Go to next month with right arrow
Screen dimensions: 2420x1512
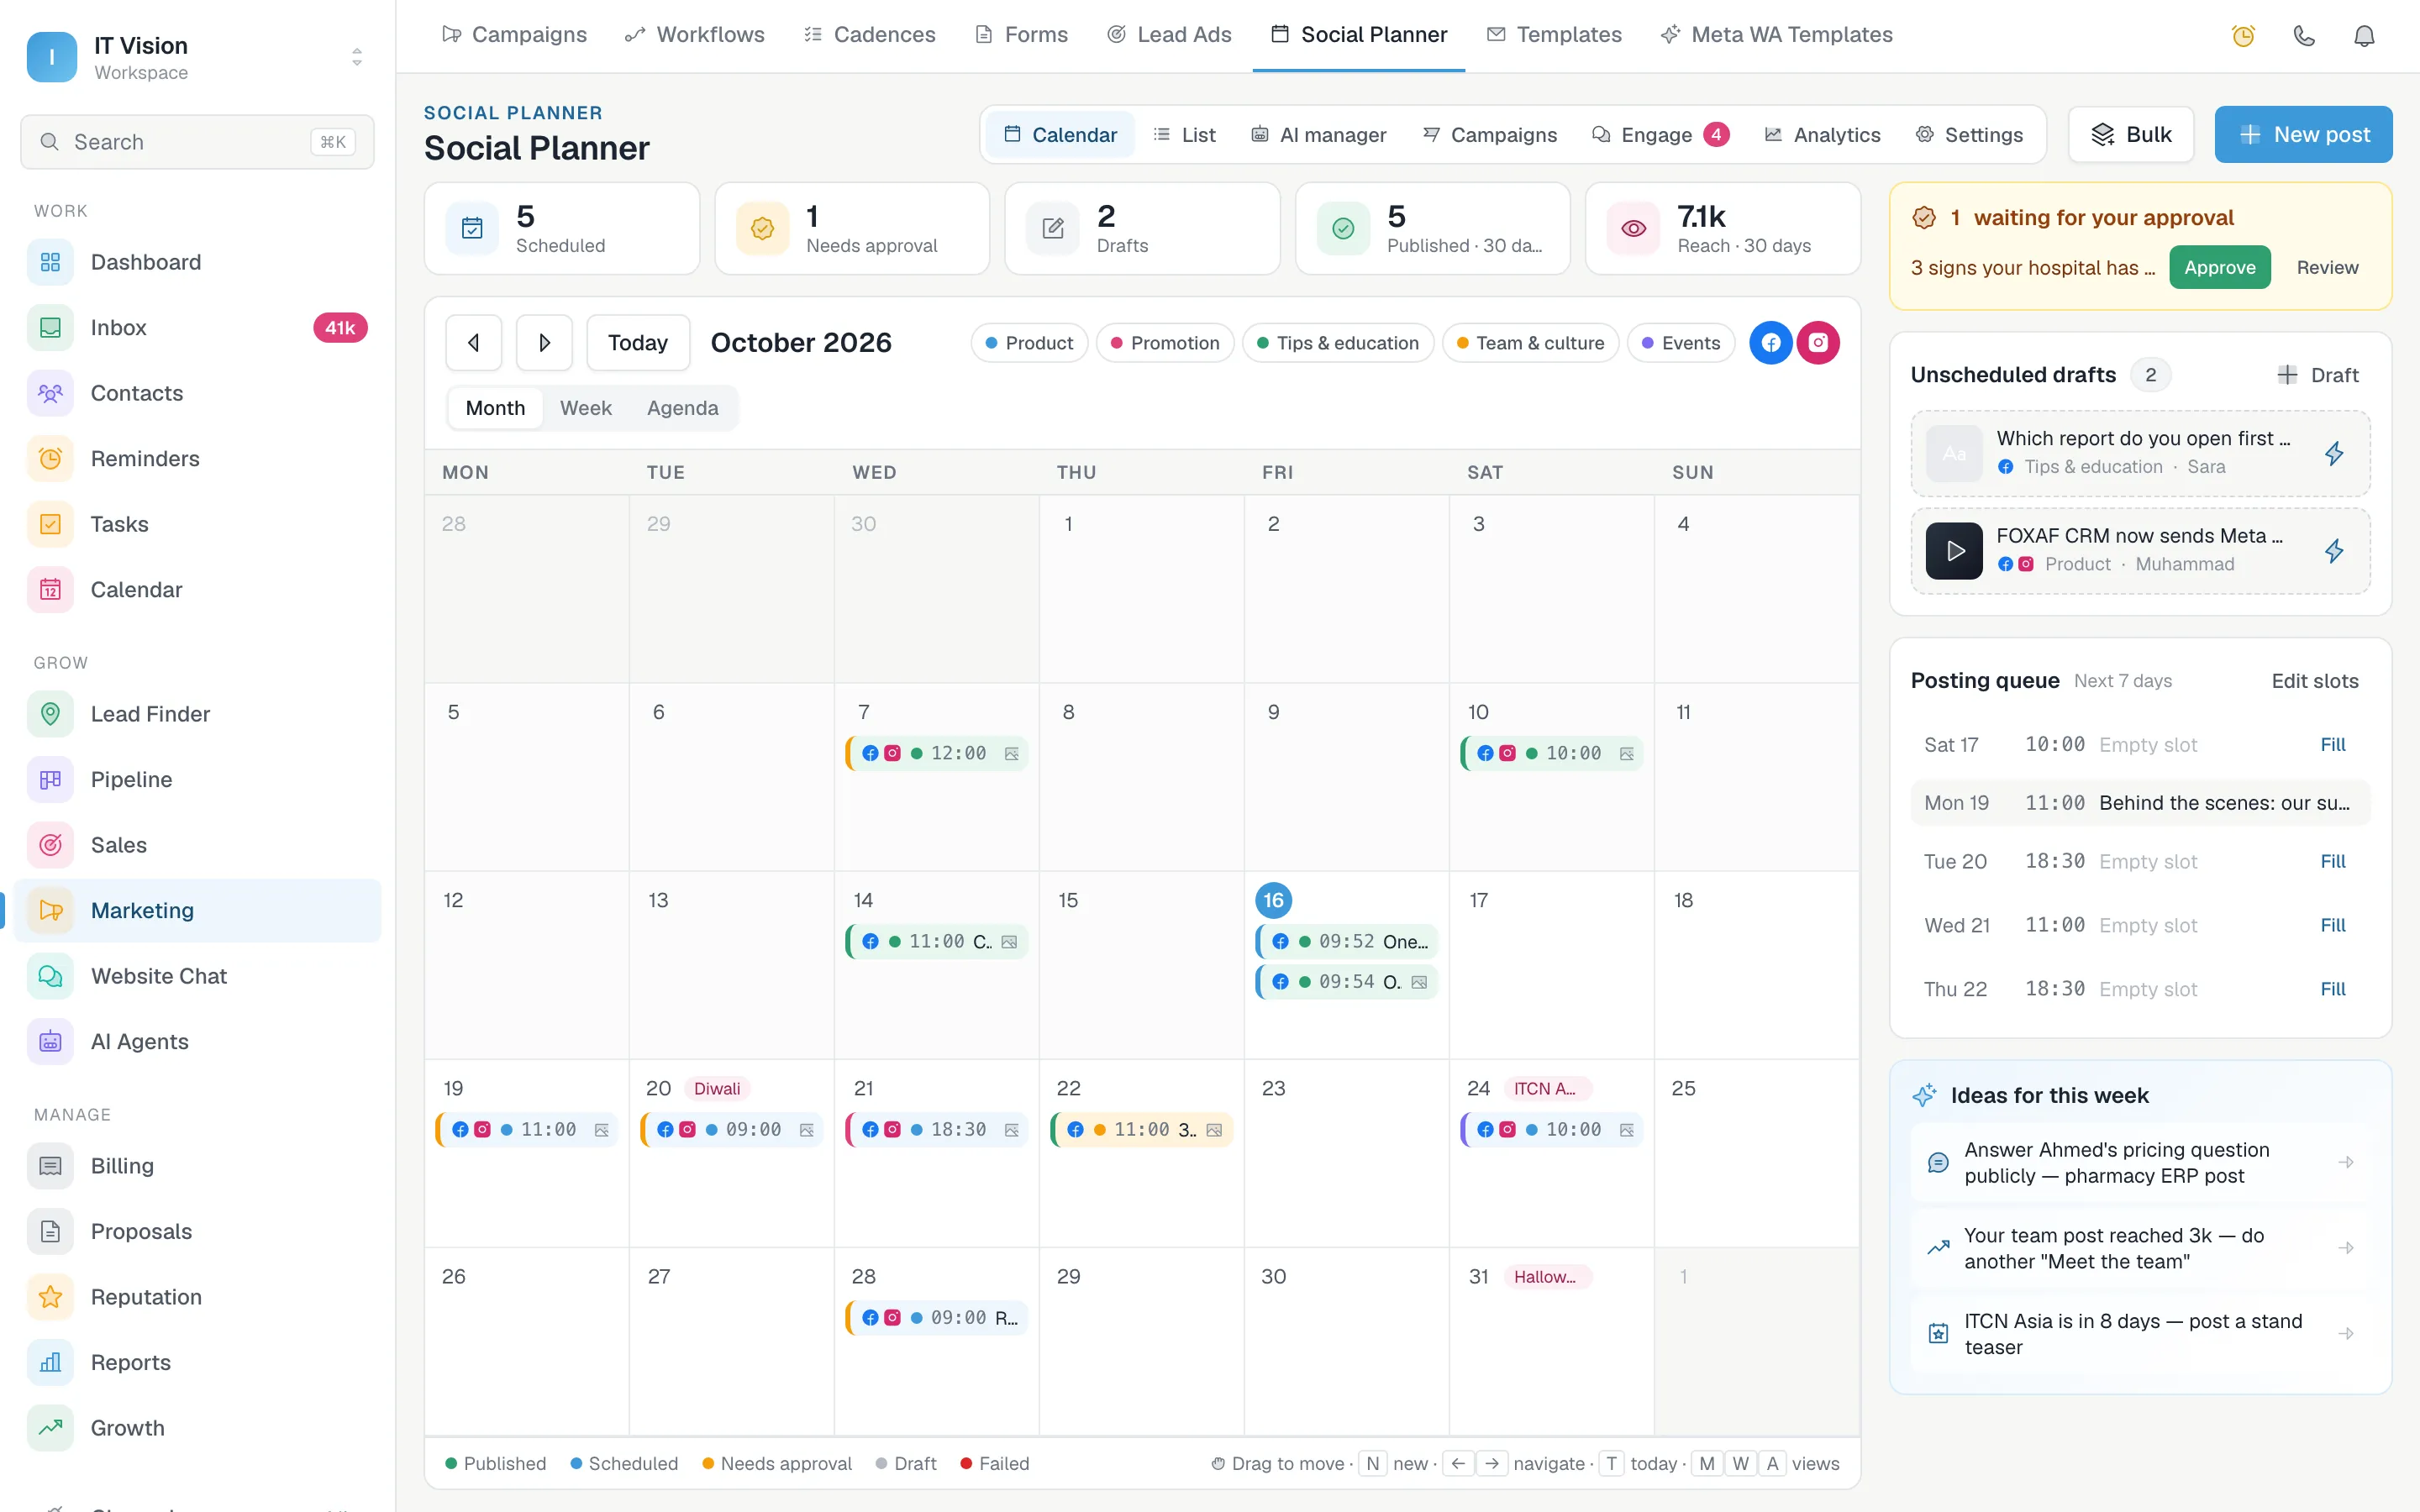coord(544,343)
